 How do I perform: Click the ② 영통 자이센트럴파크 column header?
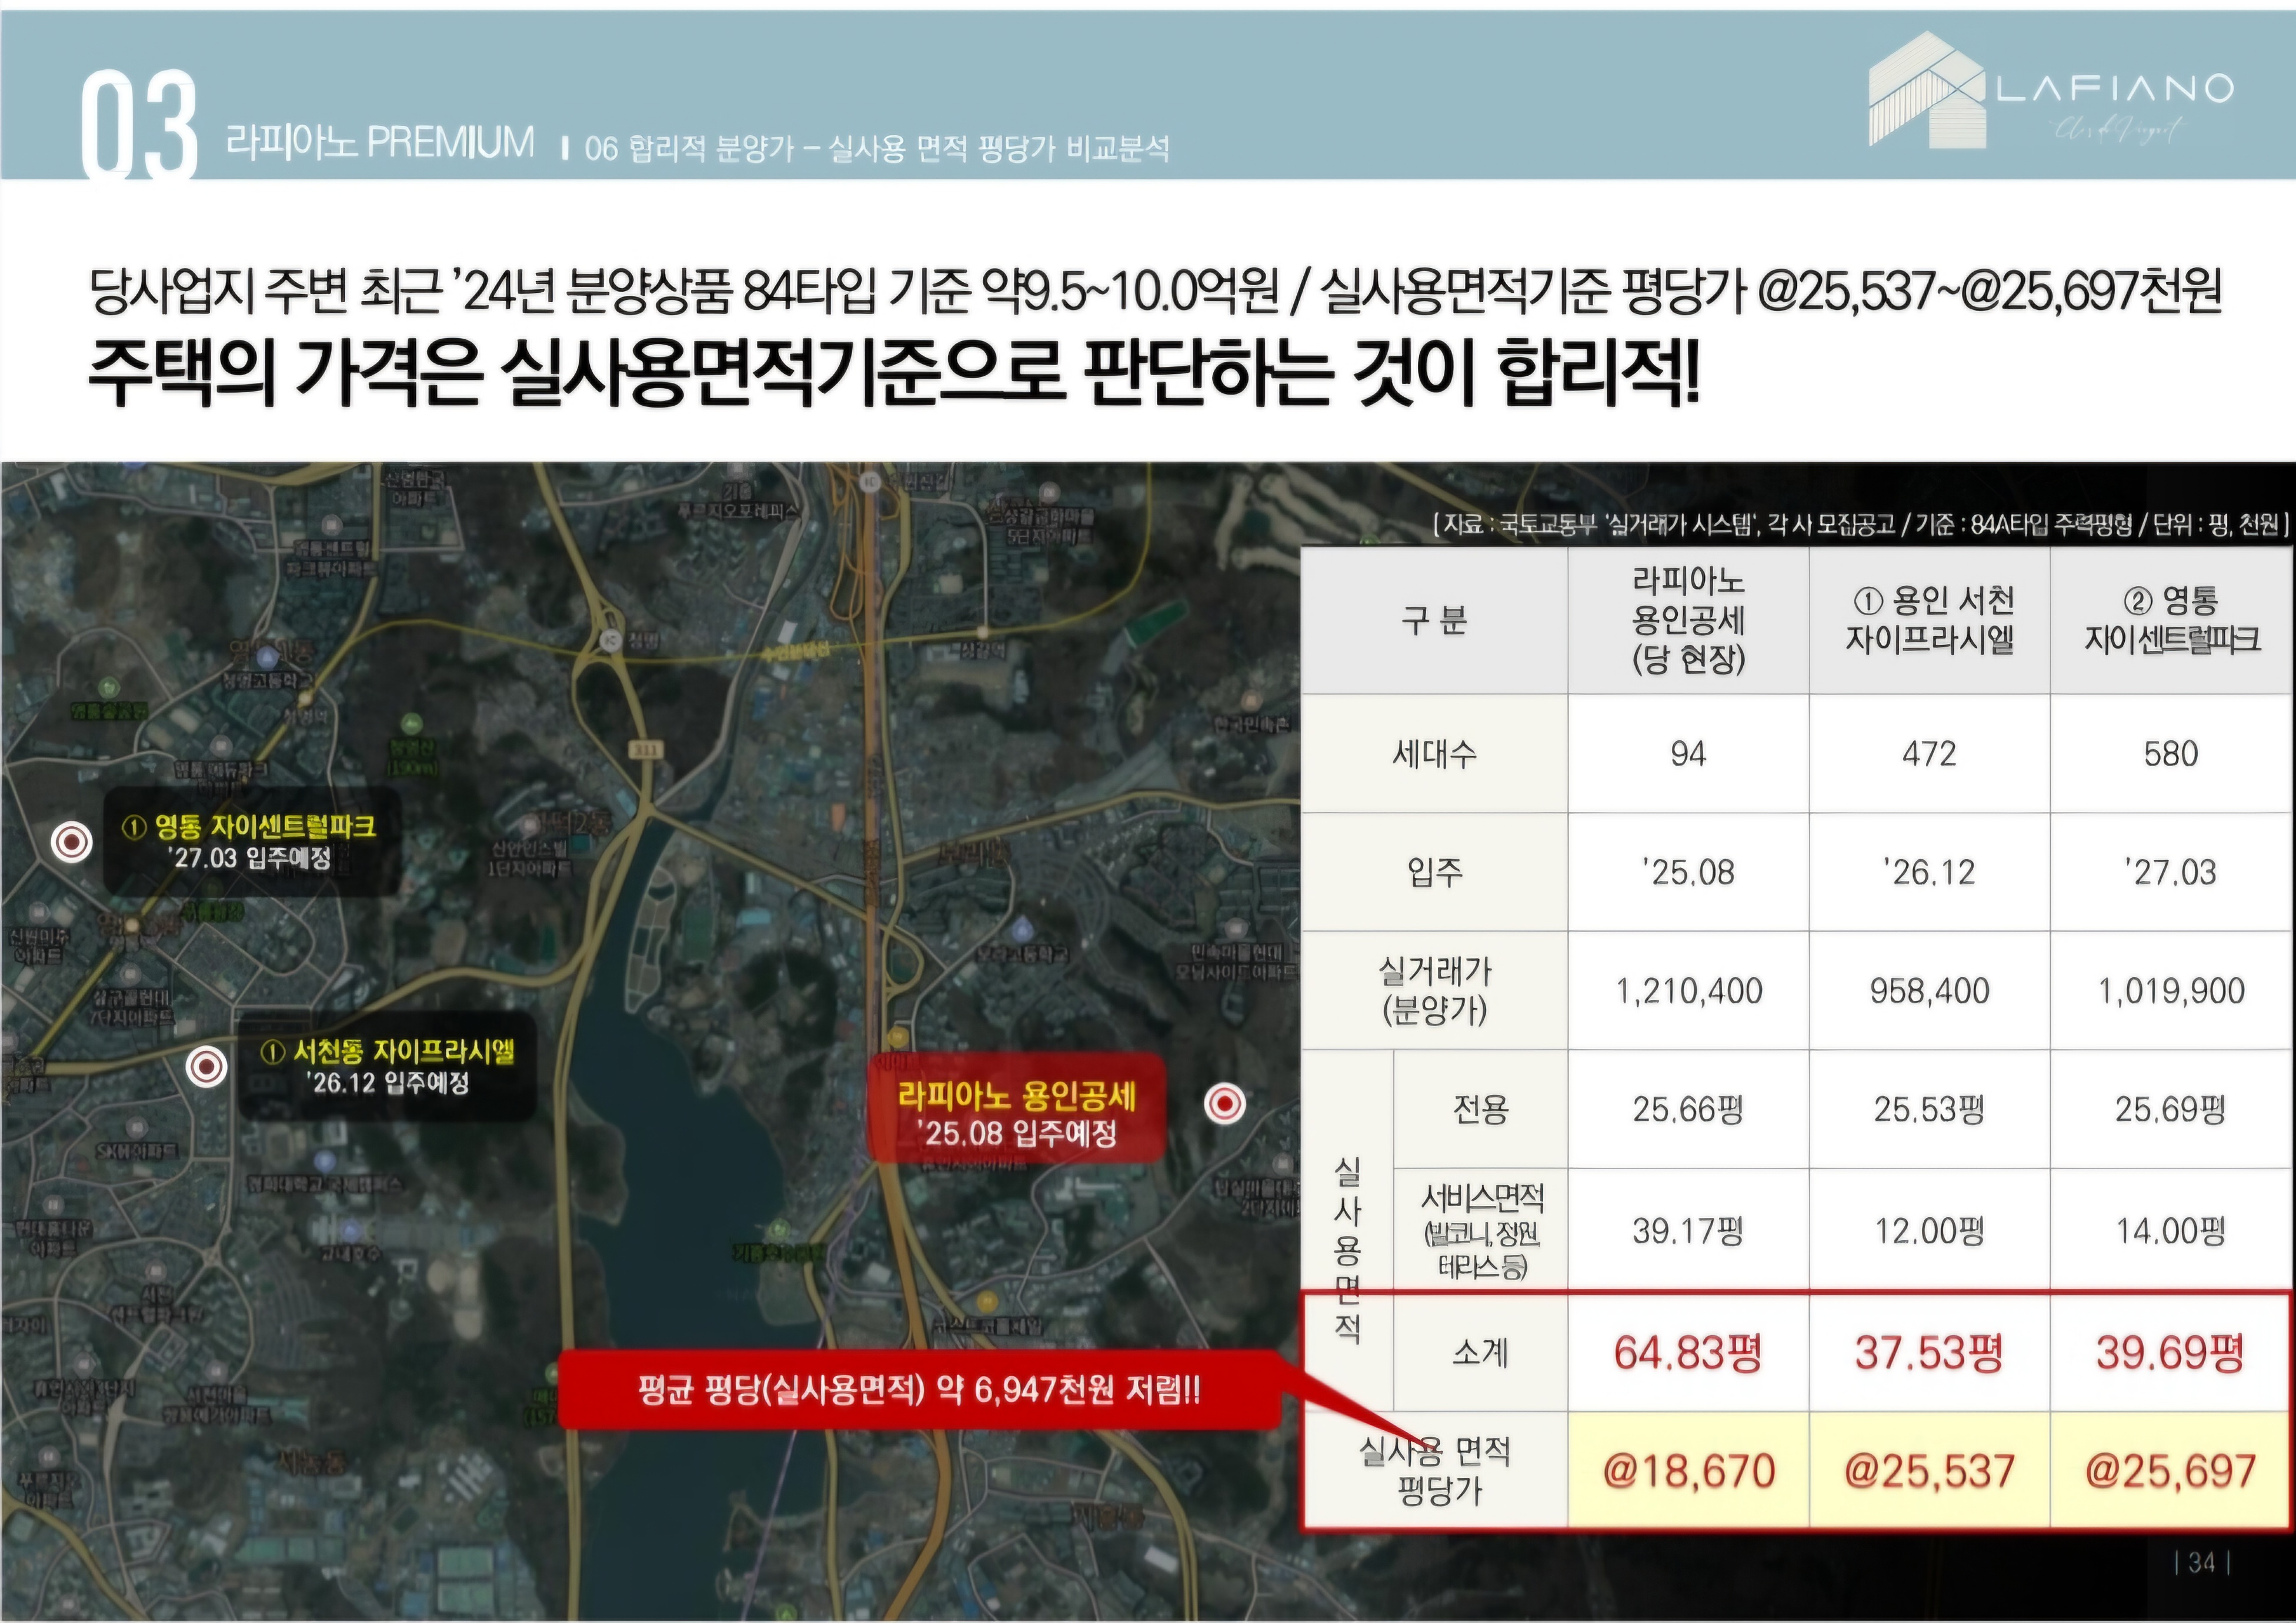pyautogui.click(x=2171, y=620)
